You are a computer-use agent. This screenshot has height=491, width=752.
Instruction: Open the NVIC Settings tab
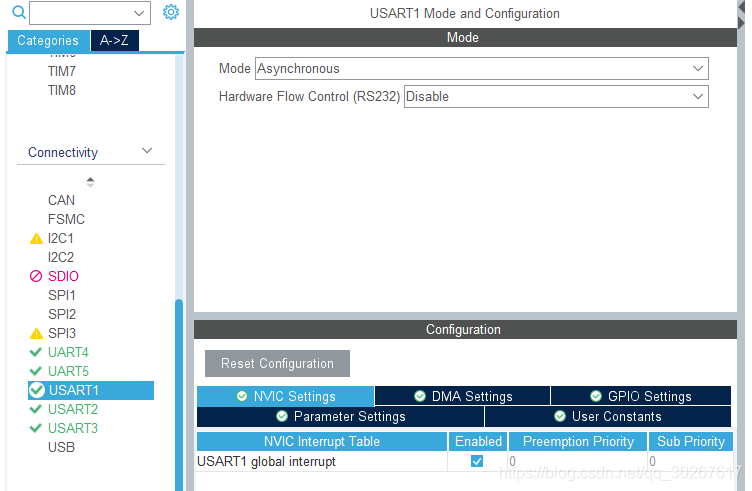pyautogui.click(x=285, y=397)
